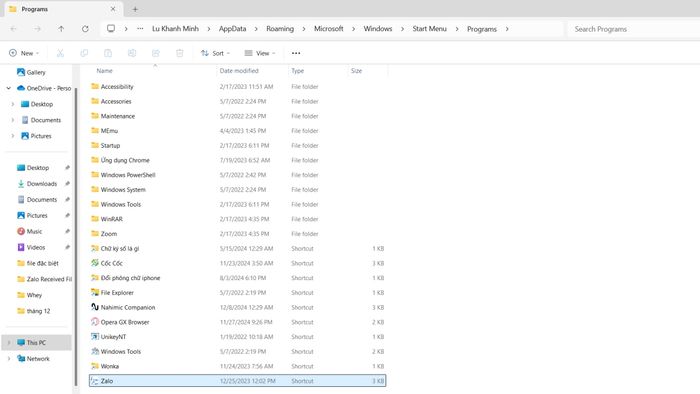
Task: Sort by the Size column header
Action: (356, 71)
